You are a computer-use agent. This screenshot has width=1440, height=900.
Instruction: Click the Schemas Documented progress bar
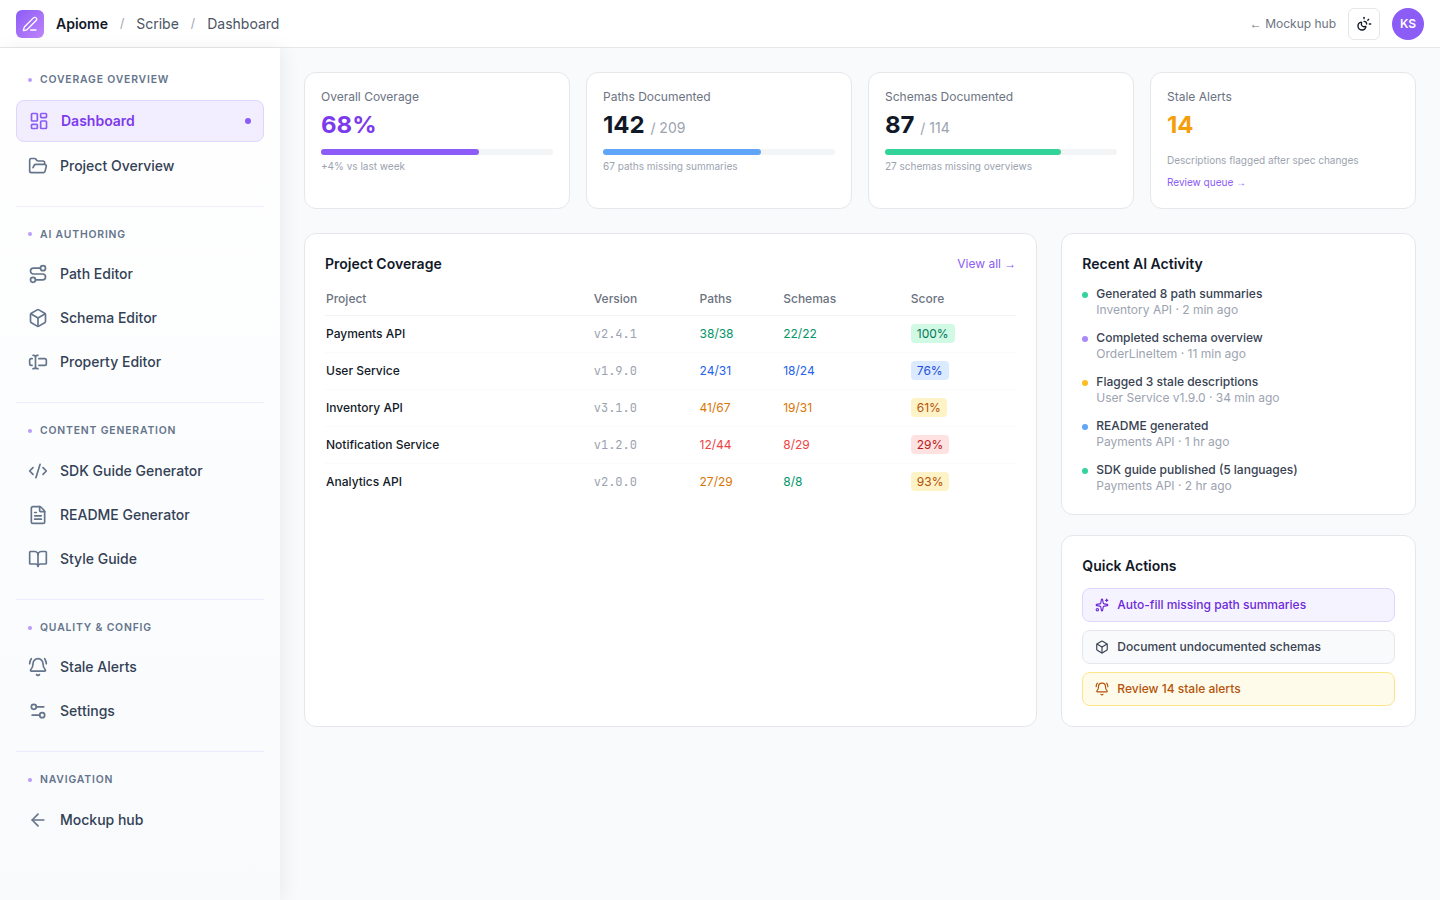[x=1001, y=152]
